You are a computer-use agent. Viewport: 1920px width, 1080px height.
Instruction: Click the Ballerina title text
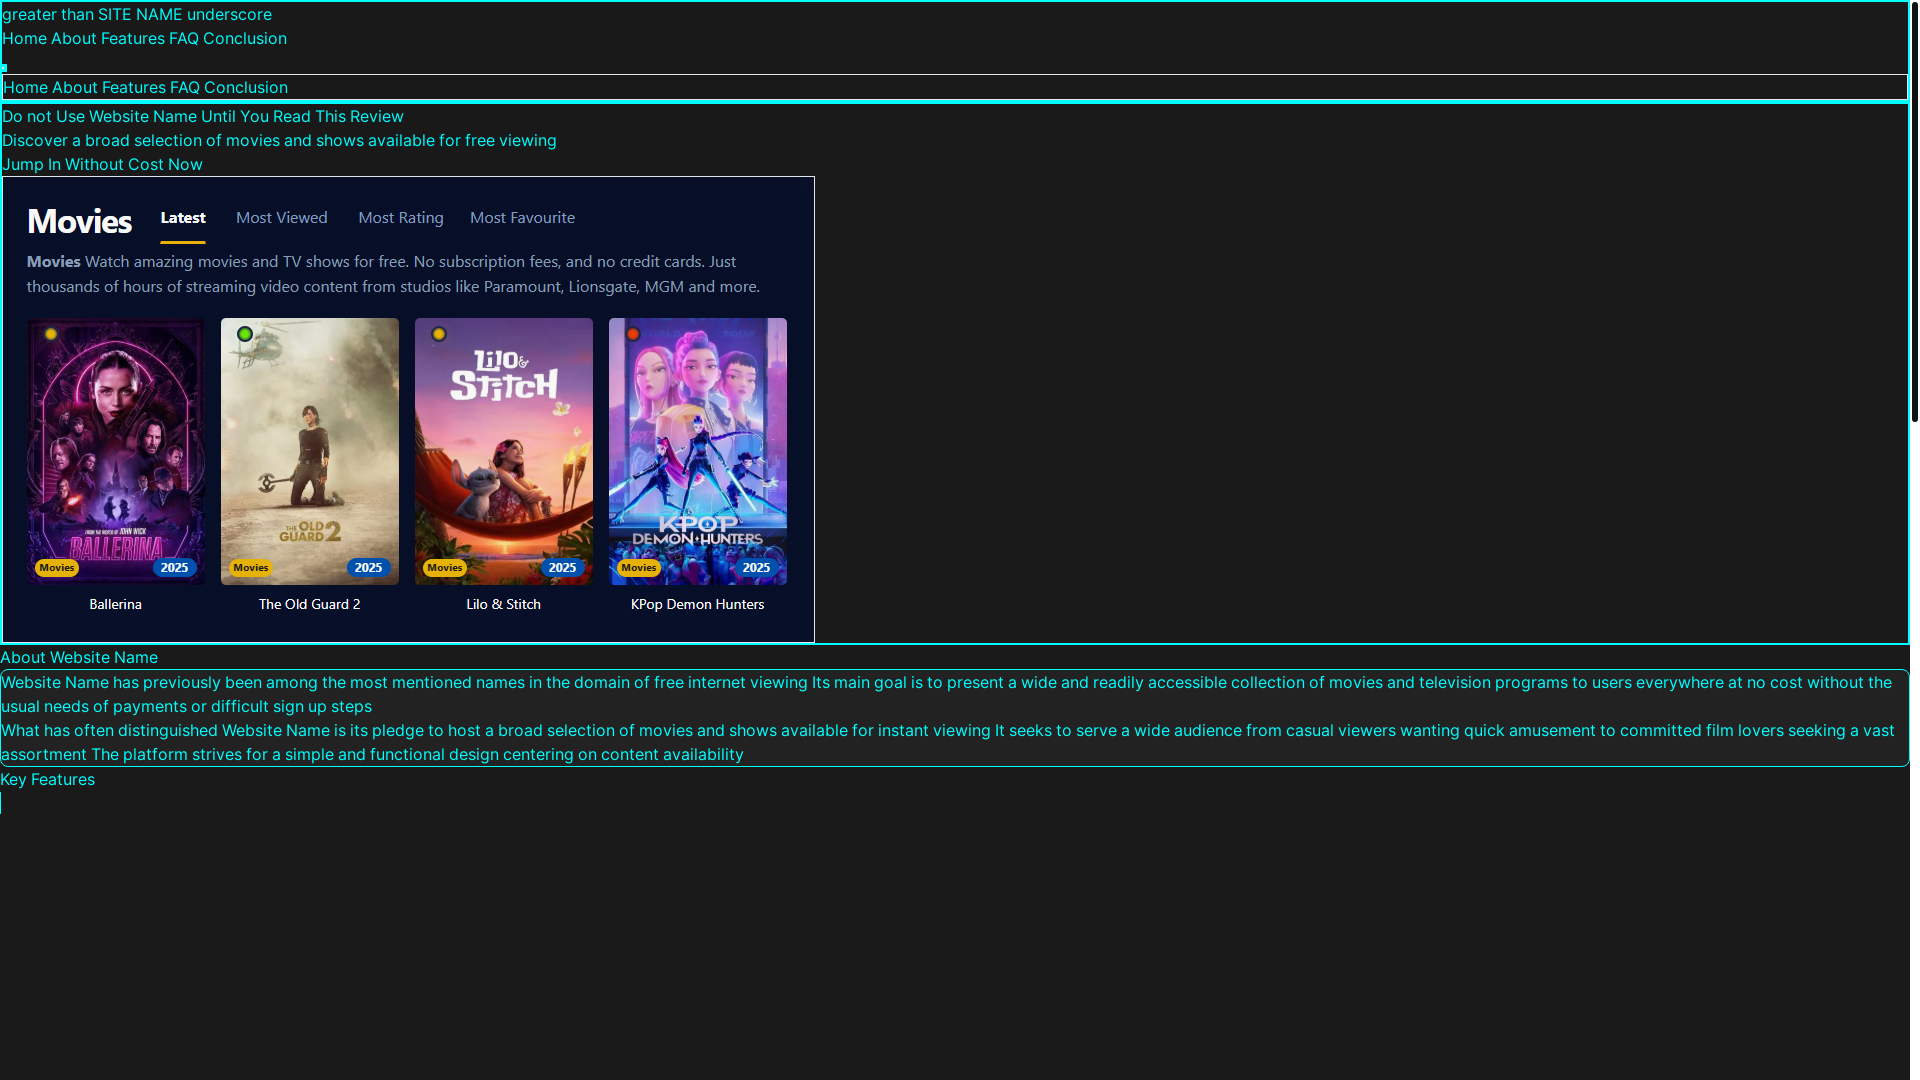pyautogui.click(x=116, y=604)
